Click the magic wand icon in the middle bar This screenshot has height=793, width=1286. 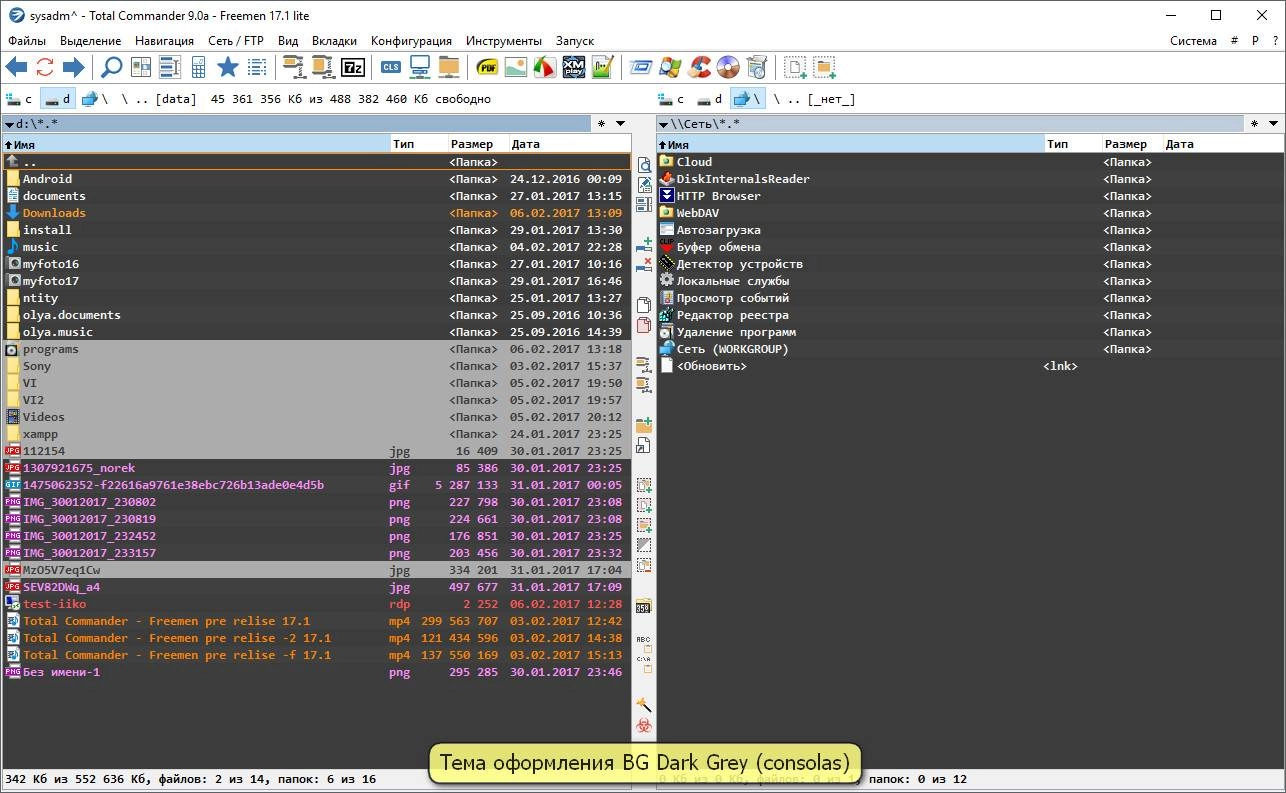pos(644,705)
